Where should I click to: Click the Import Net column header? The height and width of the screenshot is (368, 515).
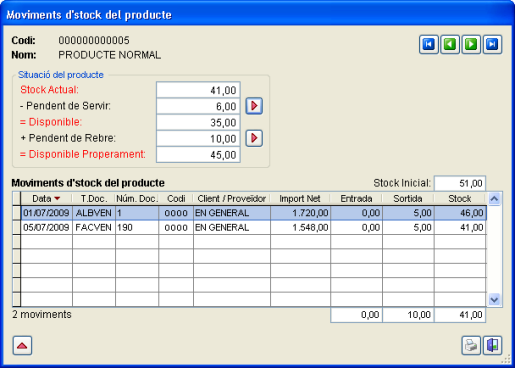tap(300, 199)
